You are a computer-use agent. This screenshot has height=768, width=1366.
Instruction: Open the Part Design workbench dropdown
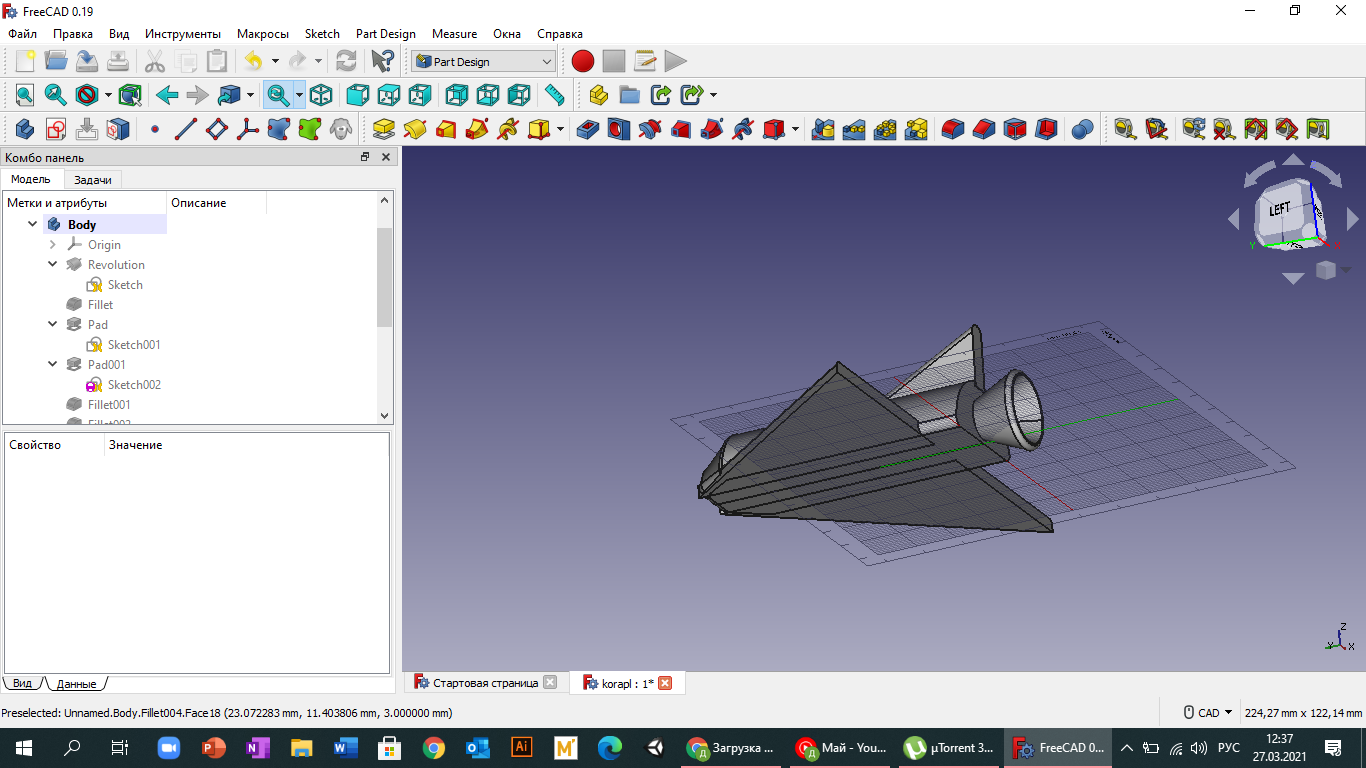pos(483,62)
